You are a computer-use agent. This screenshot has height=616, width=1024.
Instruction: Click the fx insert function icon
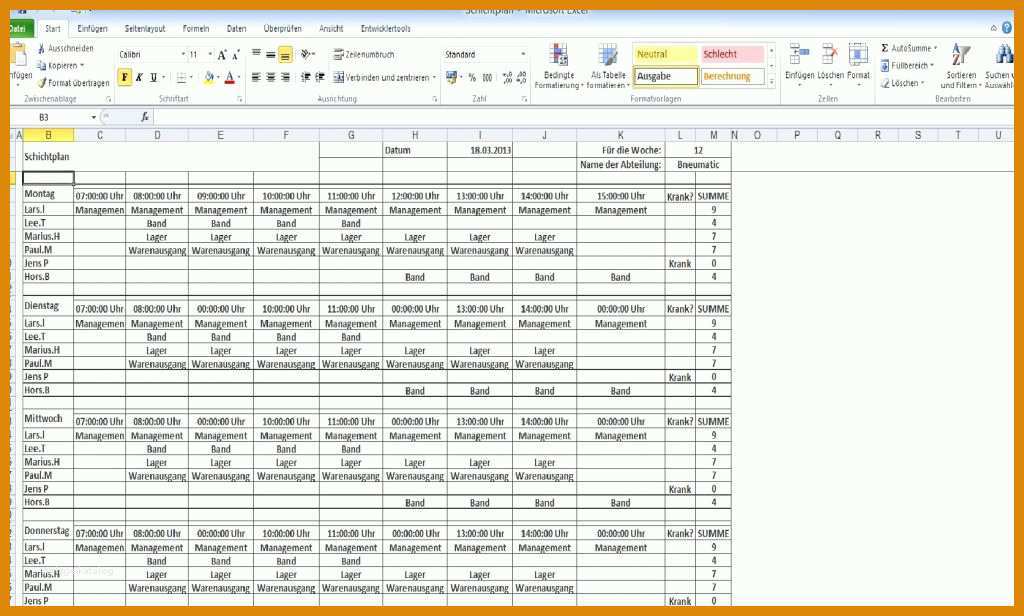click(x=145, y=117)
